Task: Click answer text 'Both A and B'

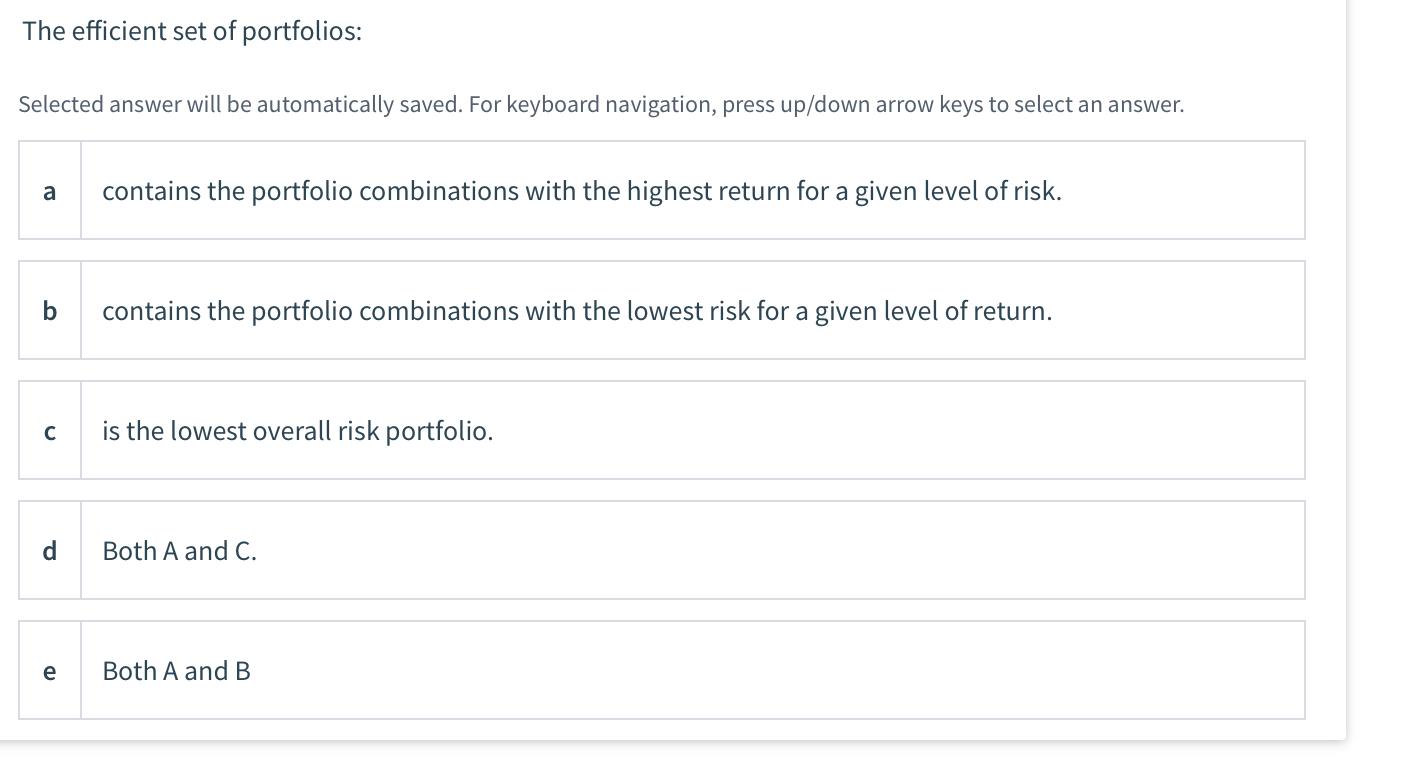Action: pos(175,670)
